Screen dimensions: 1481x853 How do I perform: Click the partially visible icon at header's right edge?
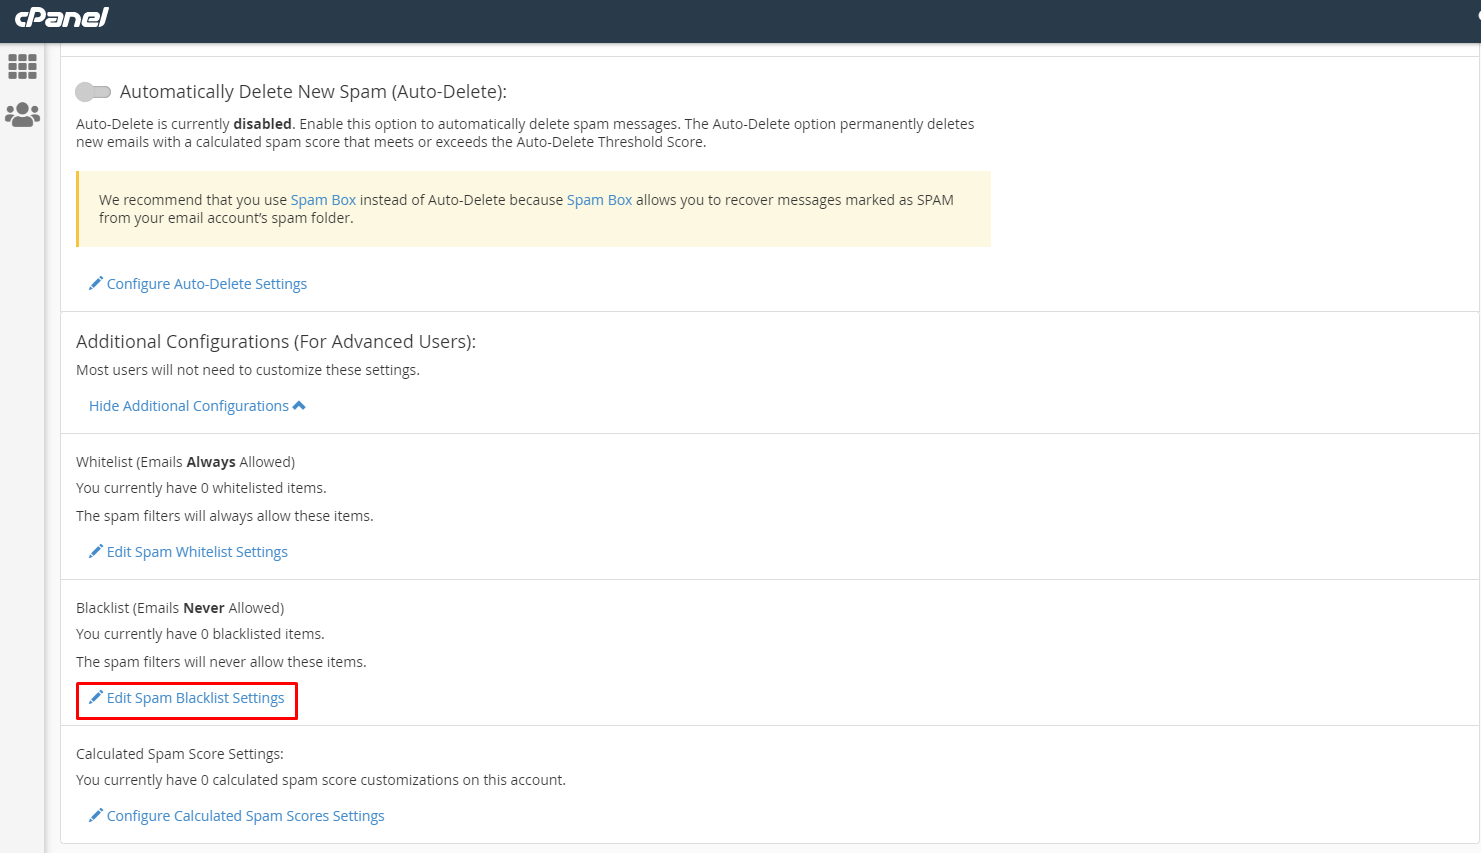(1476, 17)
